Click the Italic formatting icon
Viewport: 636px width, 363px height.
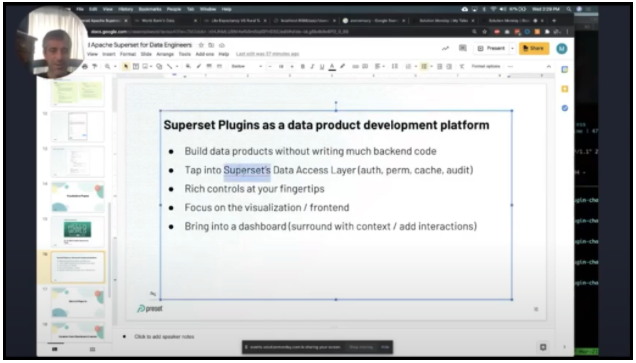312,67
